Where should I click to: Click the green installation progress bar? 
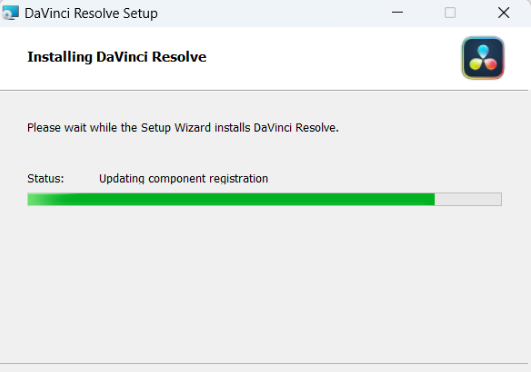(264, 199)
